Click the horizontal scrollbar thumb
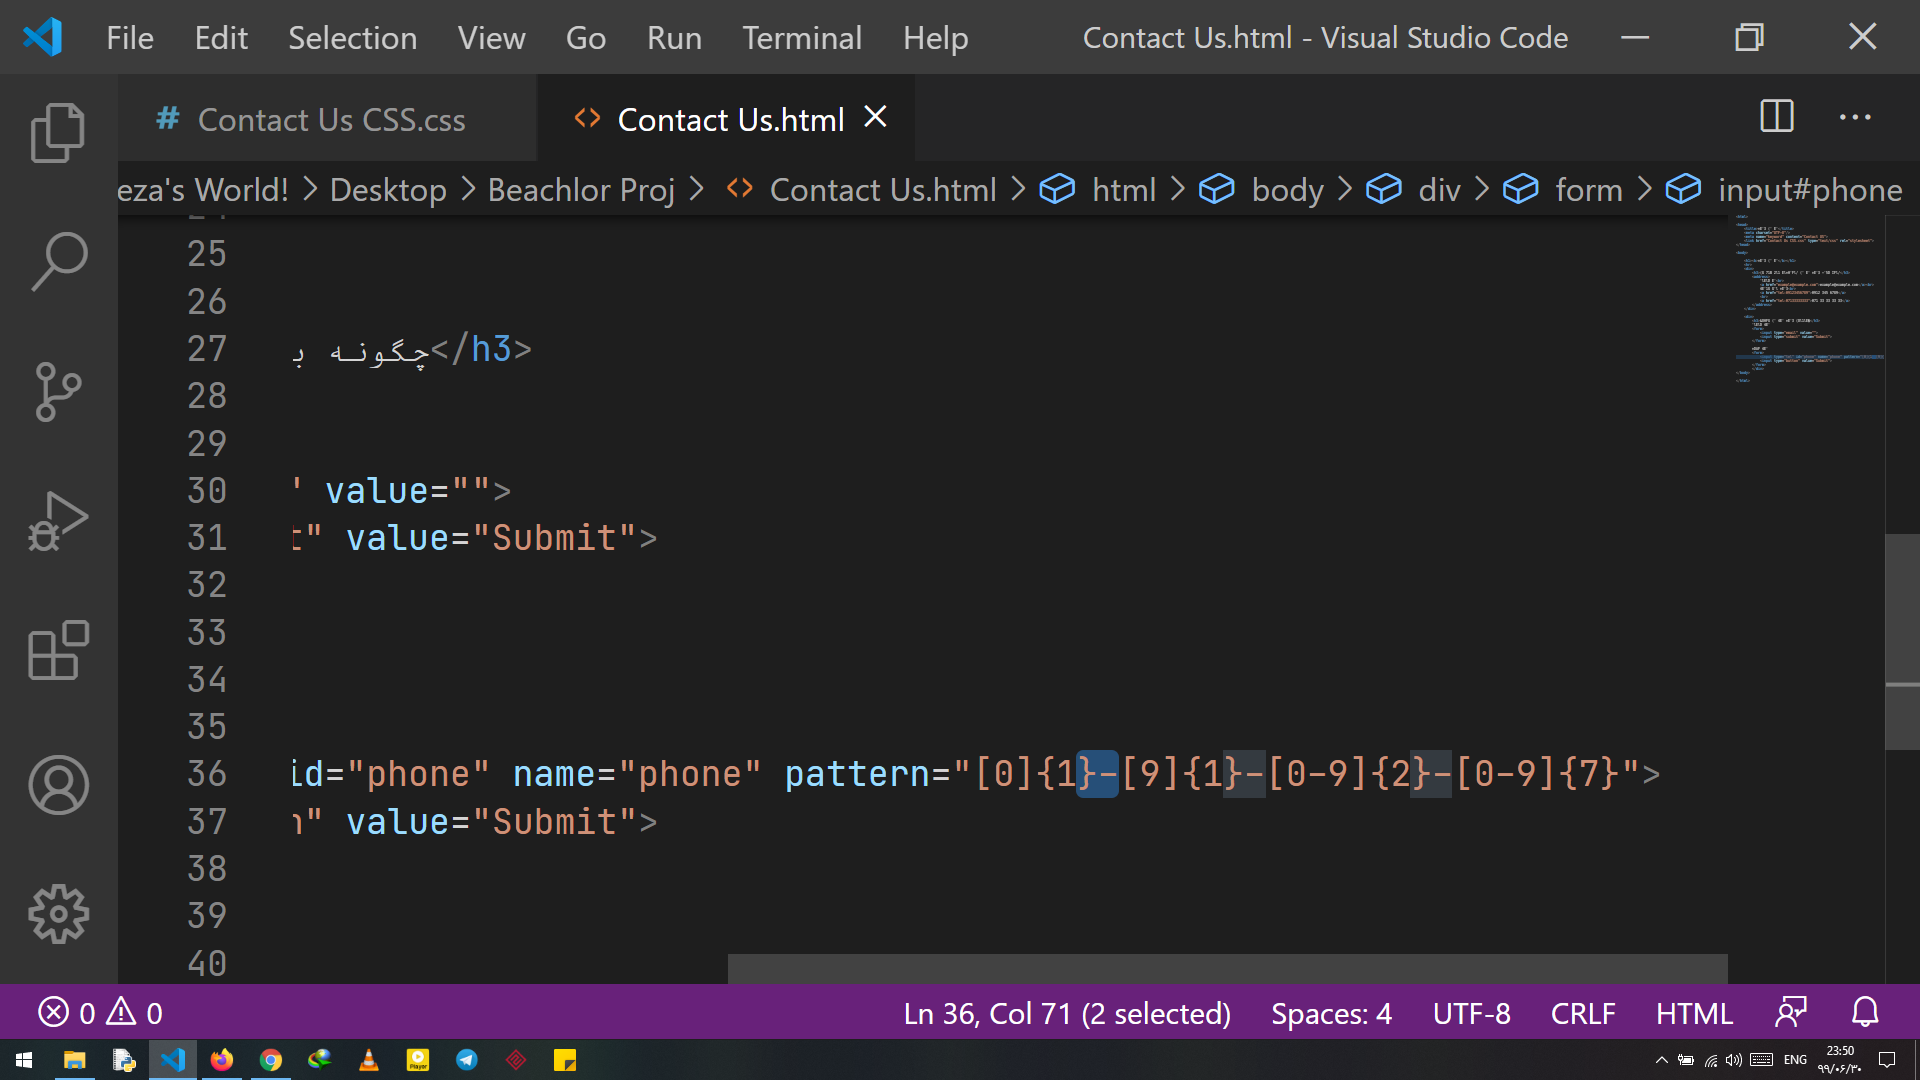Screen dimensions: 1920x1080 (1227, 968)
